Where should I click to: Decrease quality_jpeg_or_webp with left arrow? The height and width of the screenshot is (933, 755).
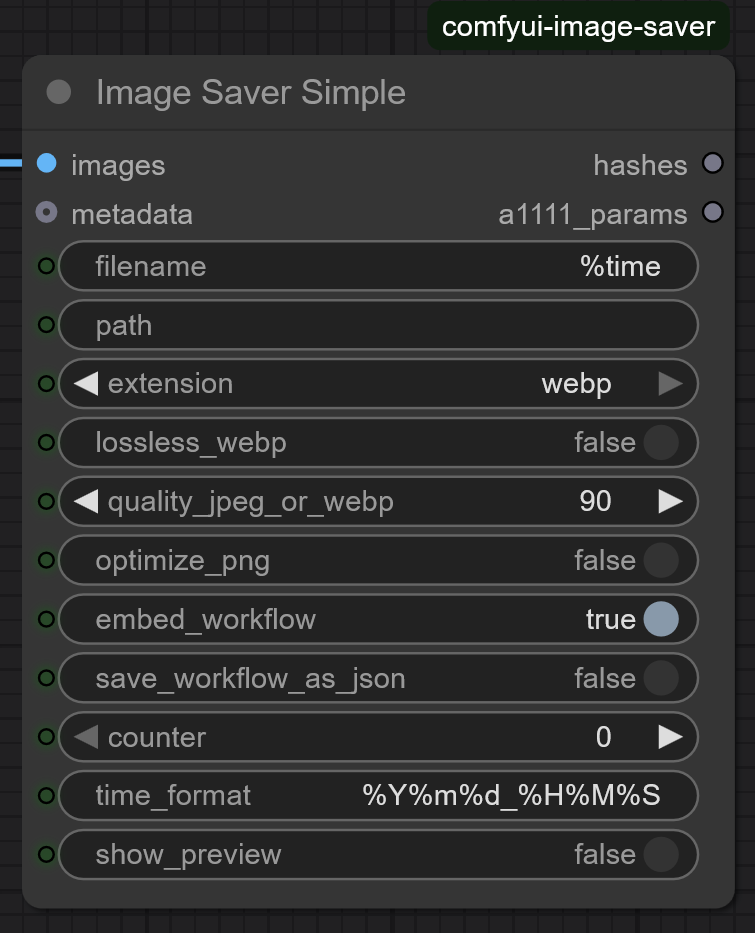point(86,502)
